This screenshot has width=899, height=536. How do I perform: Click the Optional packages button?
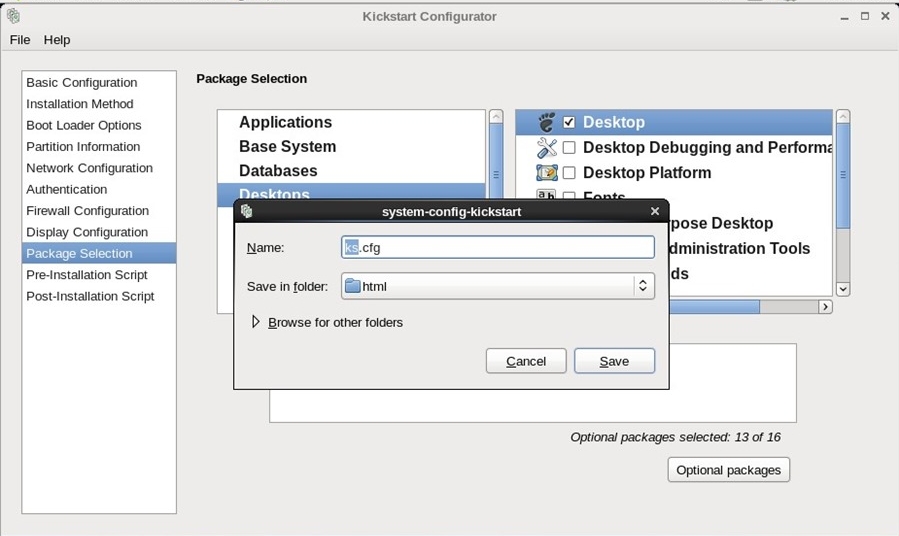point(728,470)
